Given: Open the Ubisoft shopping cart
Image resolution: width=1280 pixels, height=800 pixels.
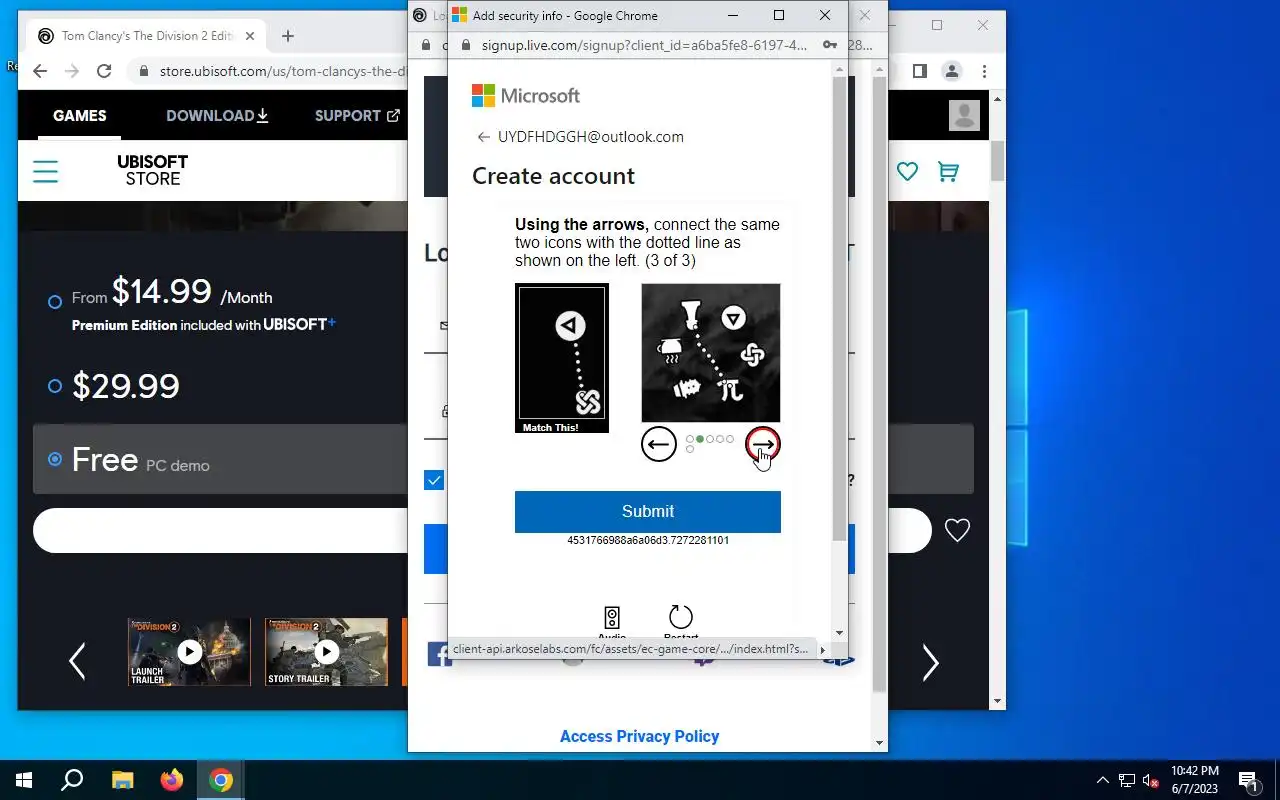Looking at the screenshot, I should (x=948, y=171).
